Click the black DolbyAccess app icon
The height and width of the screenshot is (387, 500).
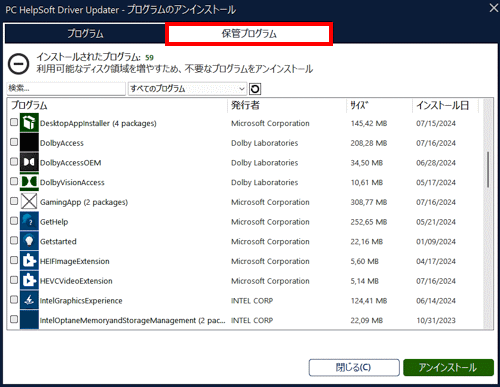(x=29, y=142)
